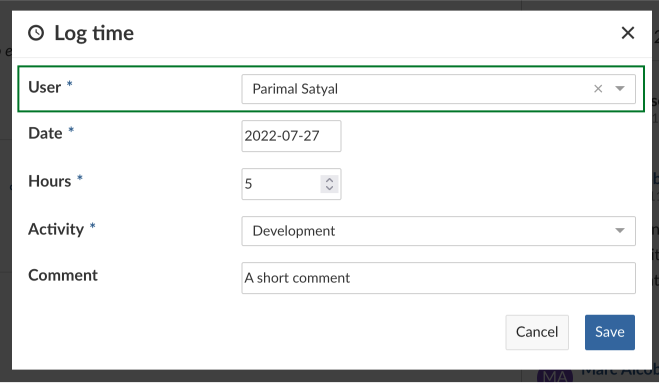Save the logged time
The width and height of the screenshot is (659, 383).
[610, 332]
